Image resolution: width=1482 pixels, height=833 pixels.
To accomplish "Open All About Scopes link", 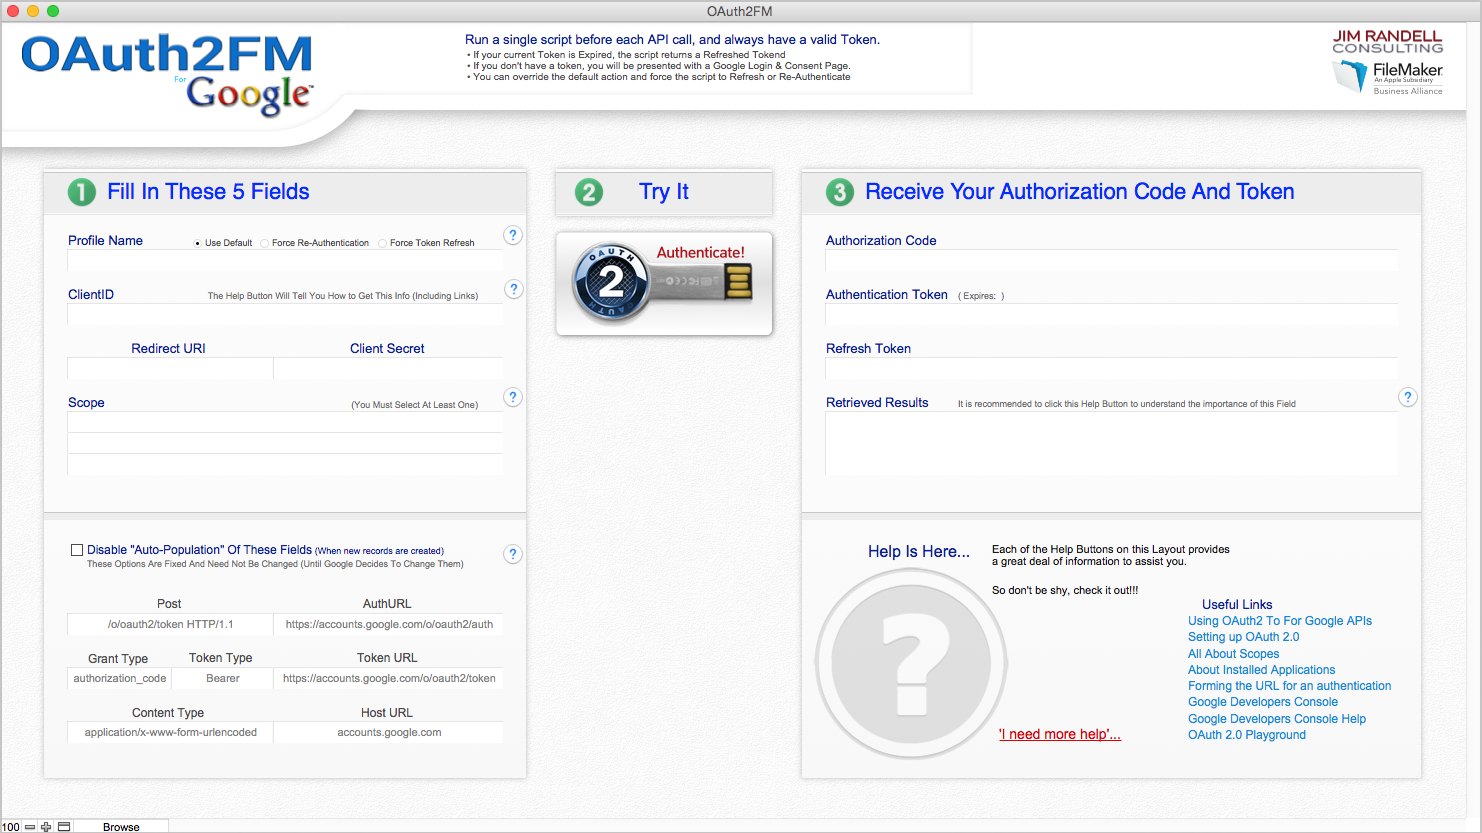I will coord(1233,654).
